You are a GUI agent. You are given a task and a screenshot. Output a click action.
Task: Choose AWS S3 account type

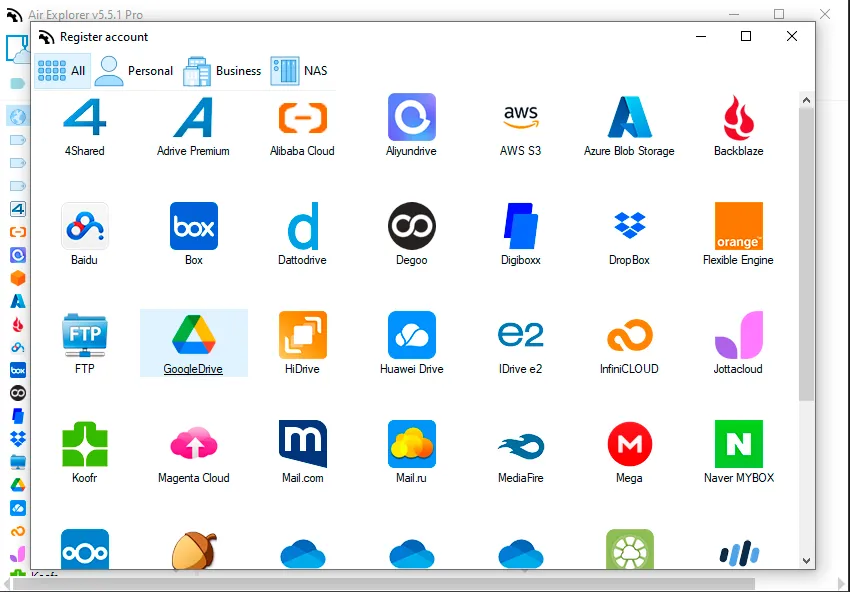click(520, 117)
